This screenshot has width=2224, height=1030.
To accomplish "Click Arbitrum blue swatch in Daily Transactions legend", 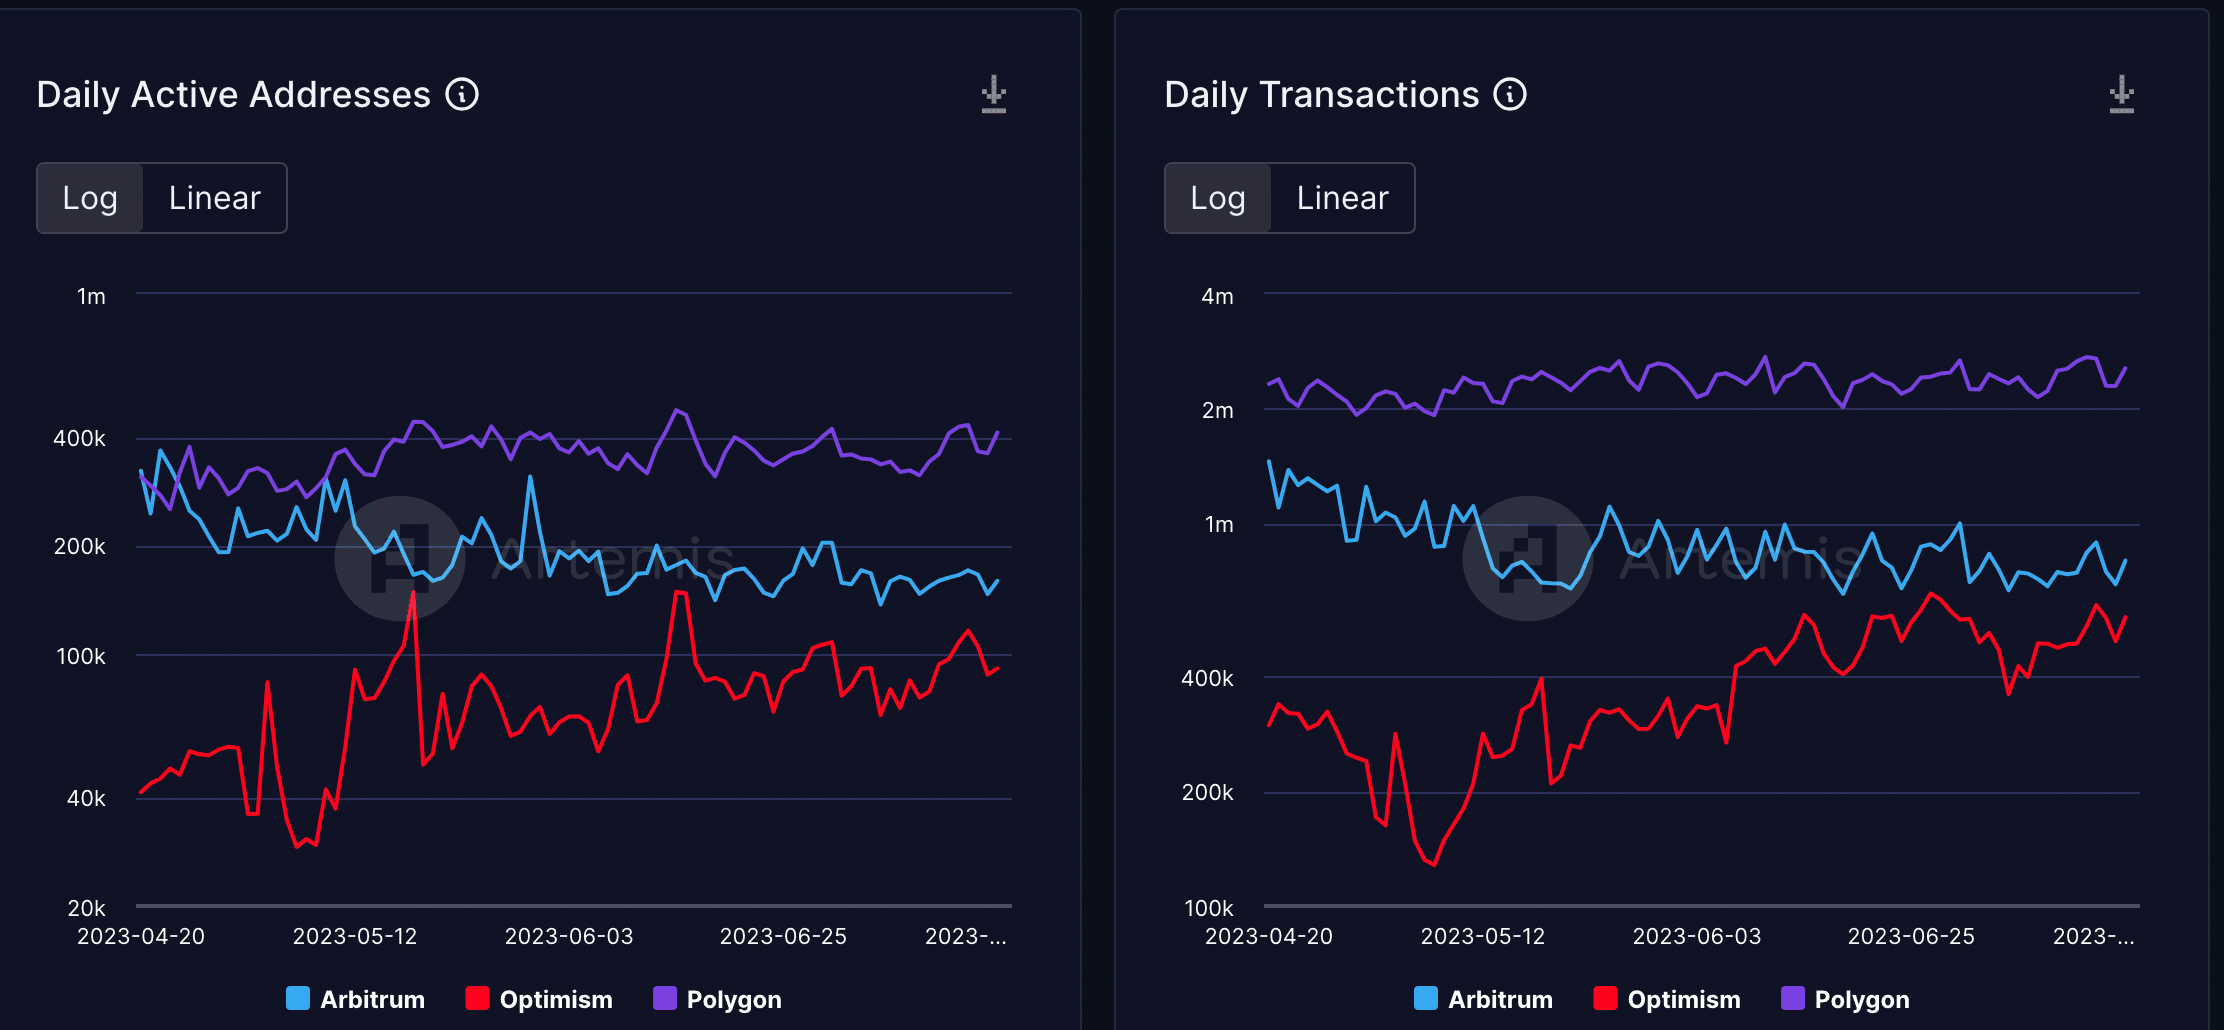I will [1426, 998].
